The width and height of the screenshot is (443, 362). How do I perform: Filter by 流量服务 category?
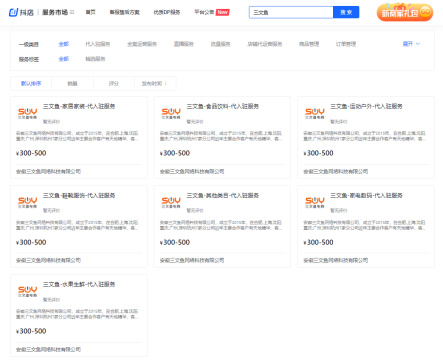(220, 44)
